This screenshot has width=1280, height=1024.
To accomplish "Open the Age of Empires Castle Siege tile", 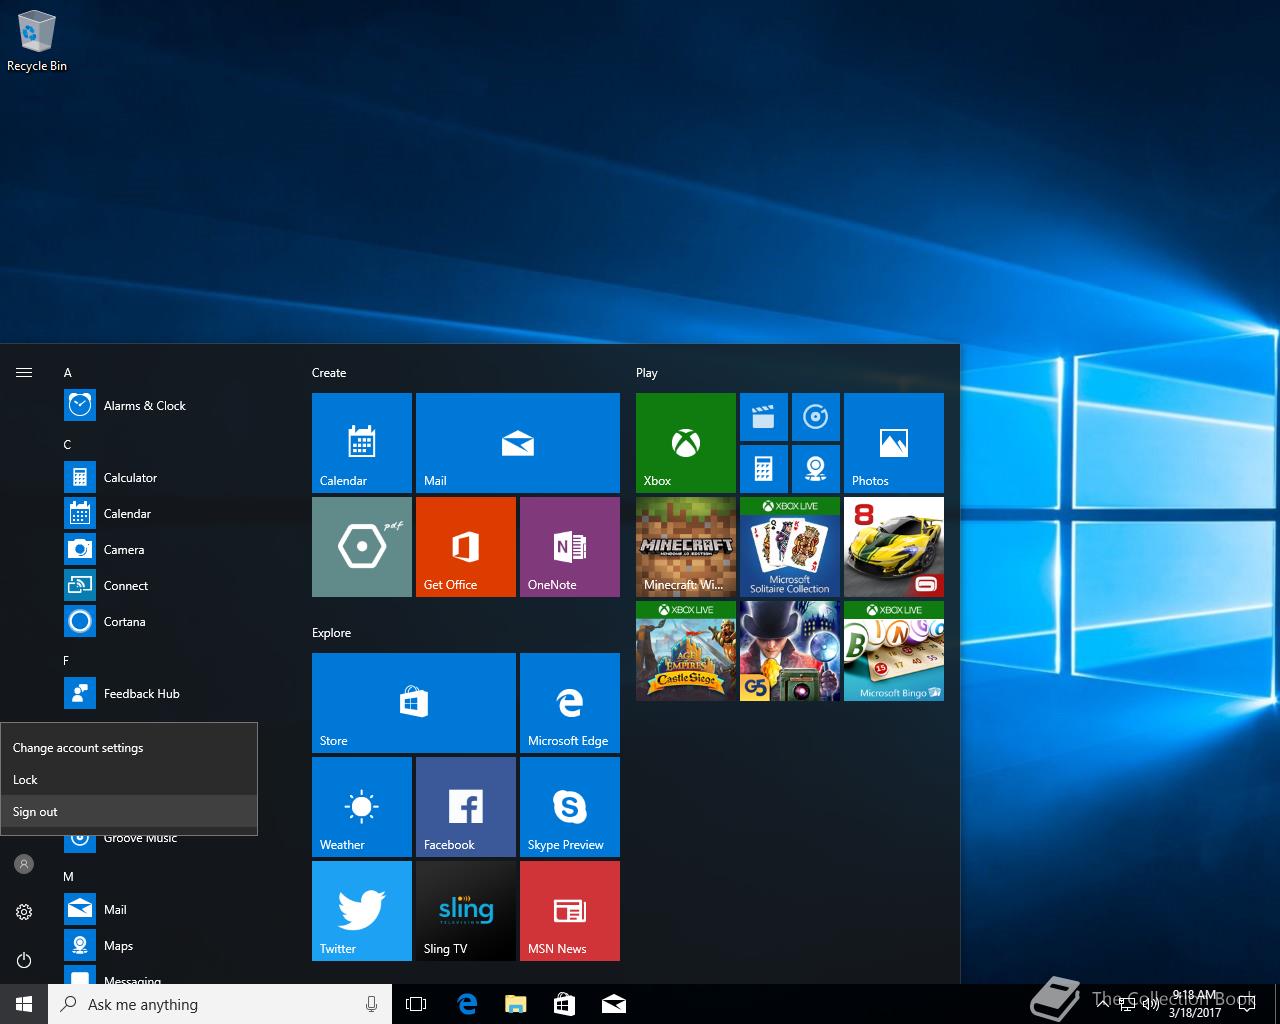I will pos(686,651).
